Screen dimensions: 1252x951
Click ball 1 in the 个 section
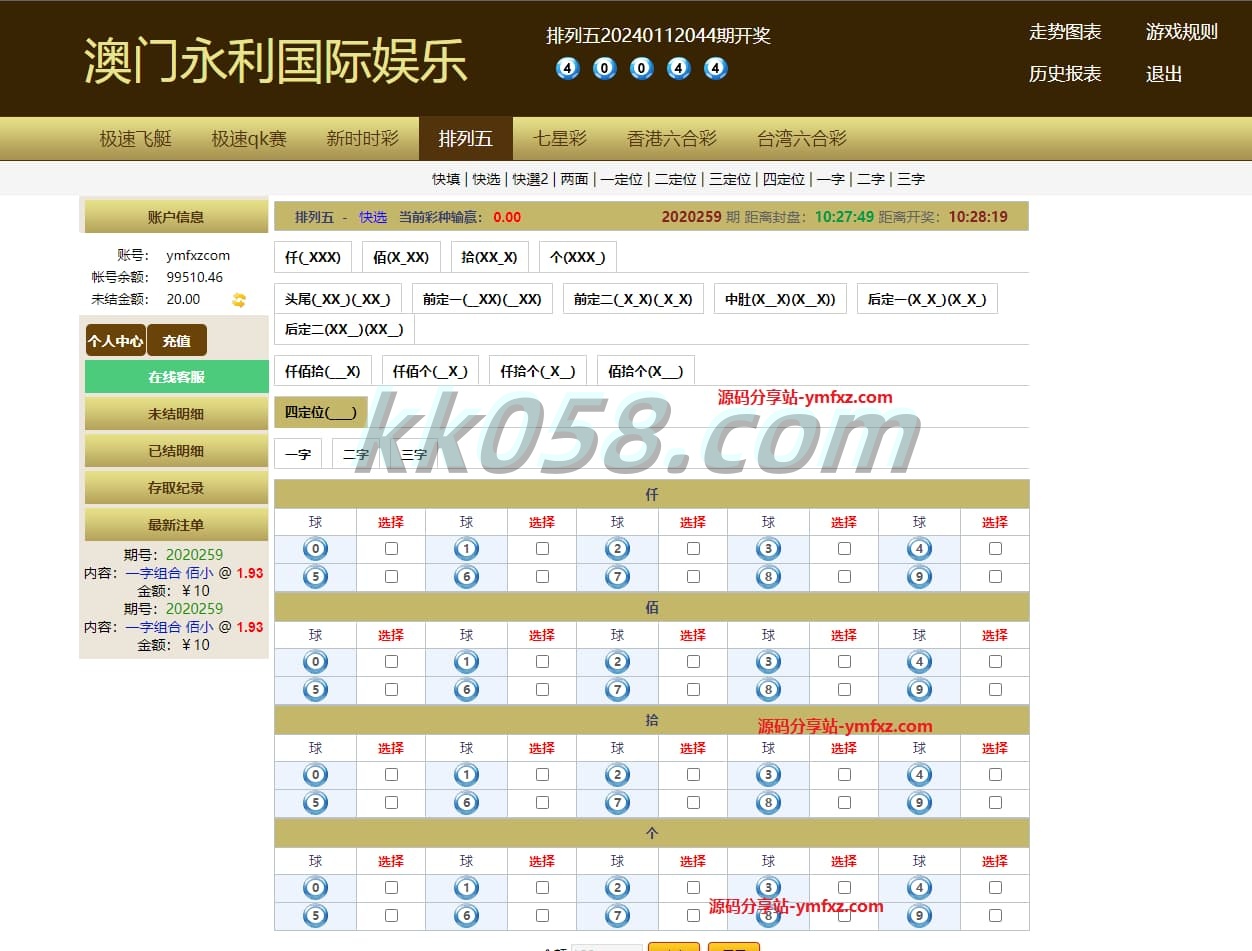click(466, 888)
